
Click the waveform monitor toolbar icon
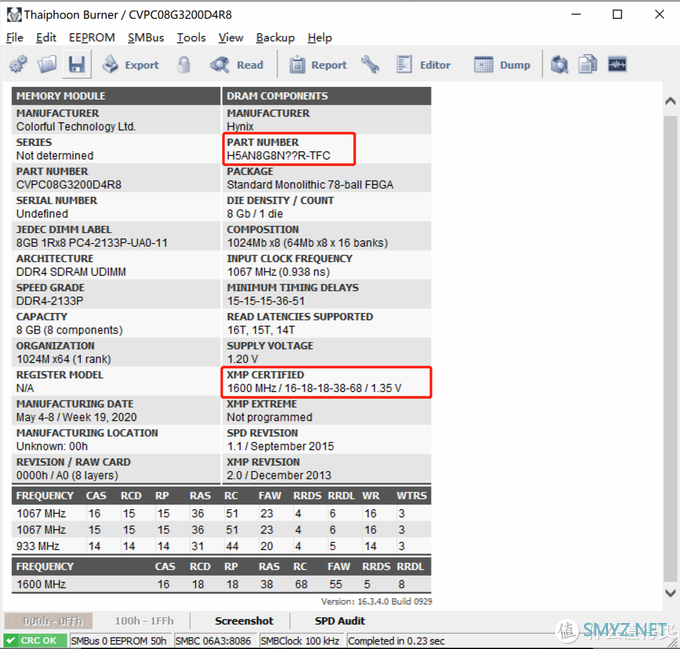617,65
